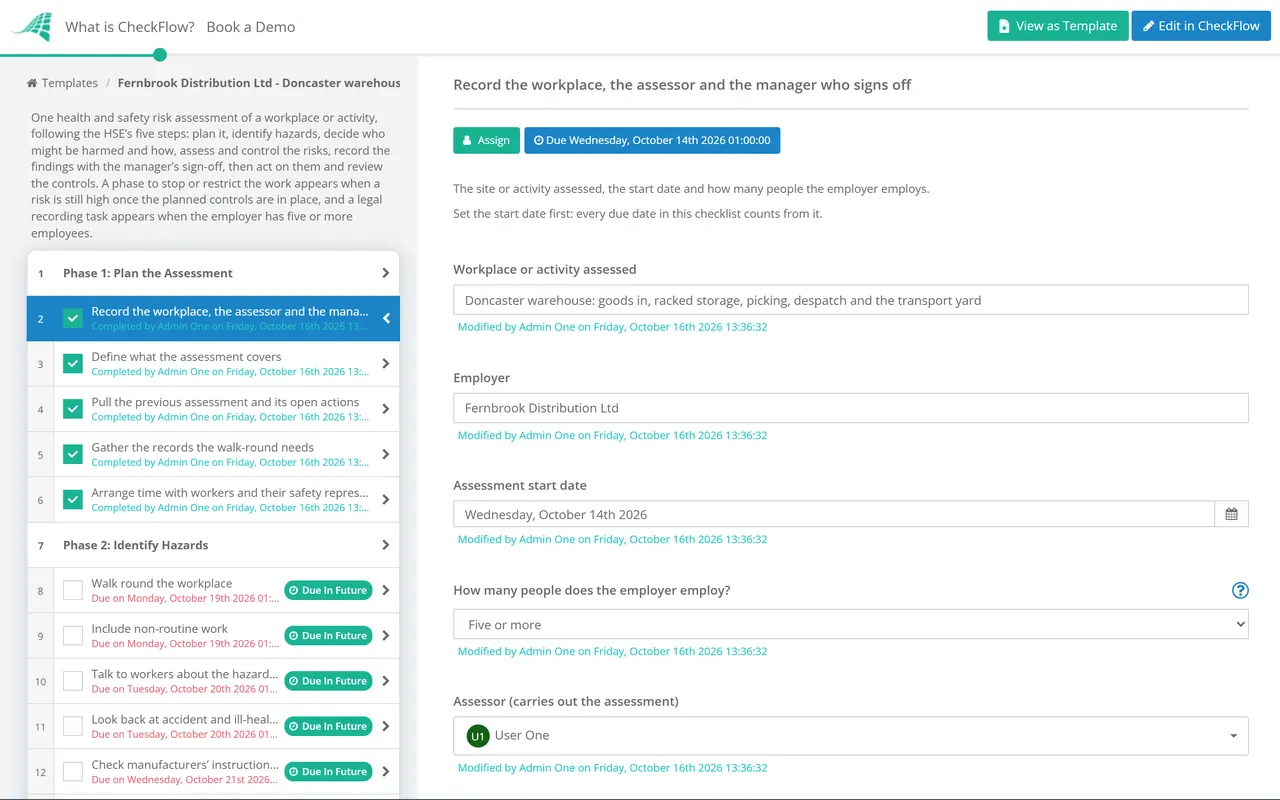Click the Fernbrook Distribution Ltd breadcrumb title
The height and width of the screenshot is (800, 1280).
259,83
